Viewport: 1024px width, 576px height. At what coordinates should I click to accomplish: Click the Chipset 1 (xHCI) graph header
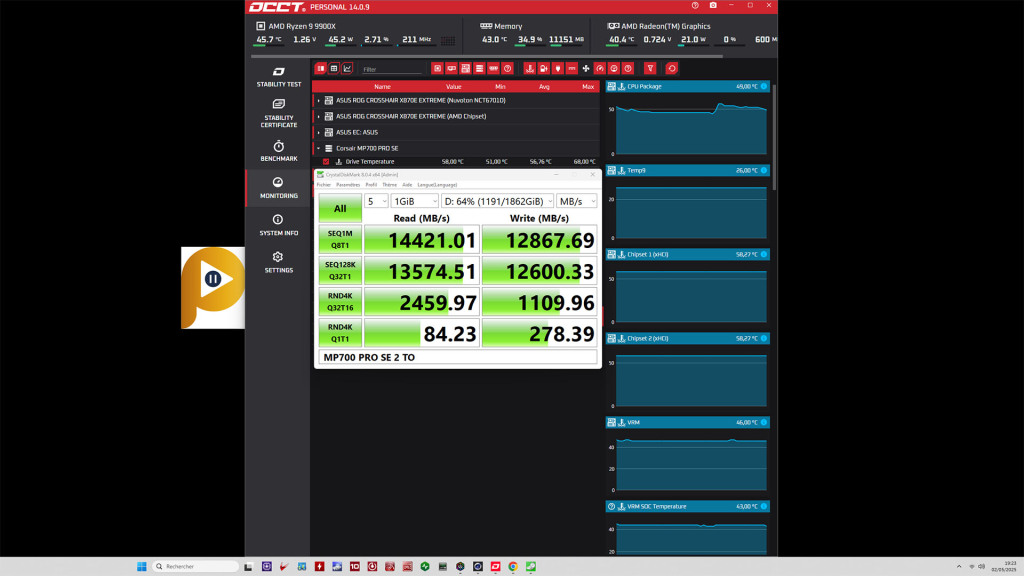point(687,255)
